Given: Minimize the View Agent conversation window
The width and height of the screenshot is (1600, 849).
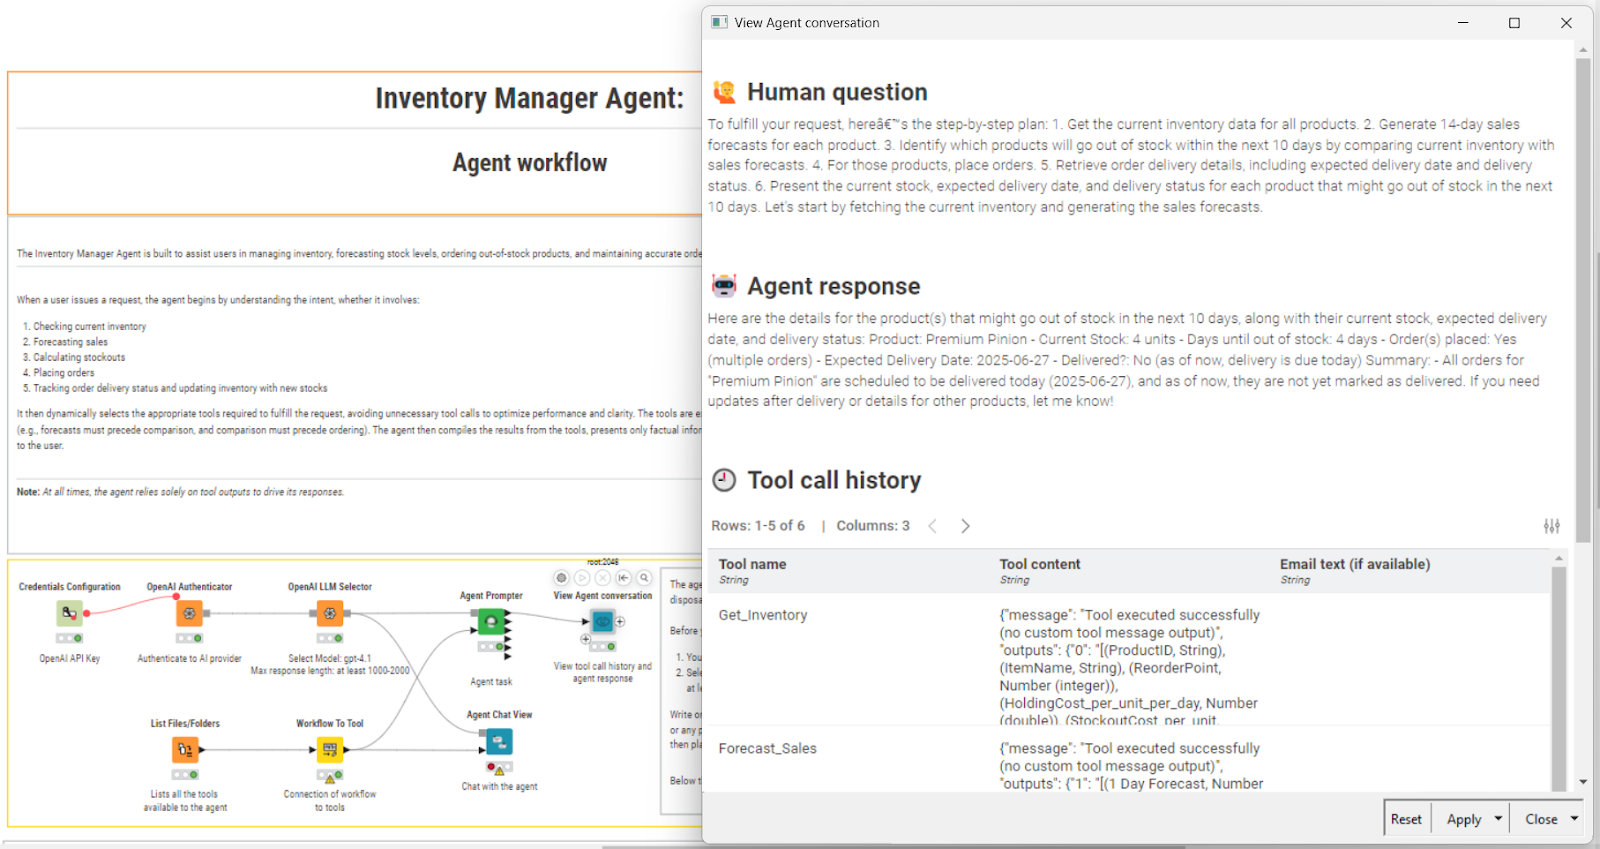Looking at the screenshot, I should (1463, 23).
